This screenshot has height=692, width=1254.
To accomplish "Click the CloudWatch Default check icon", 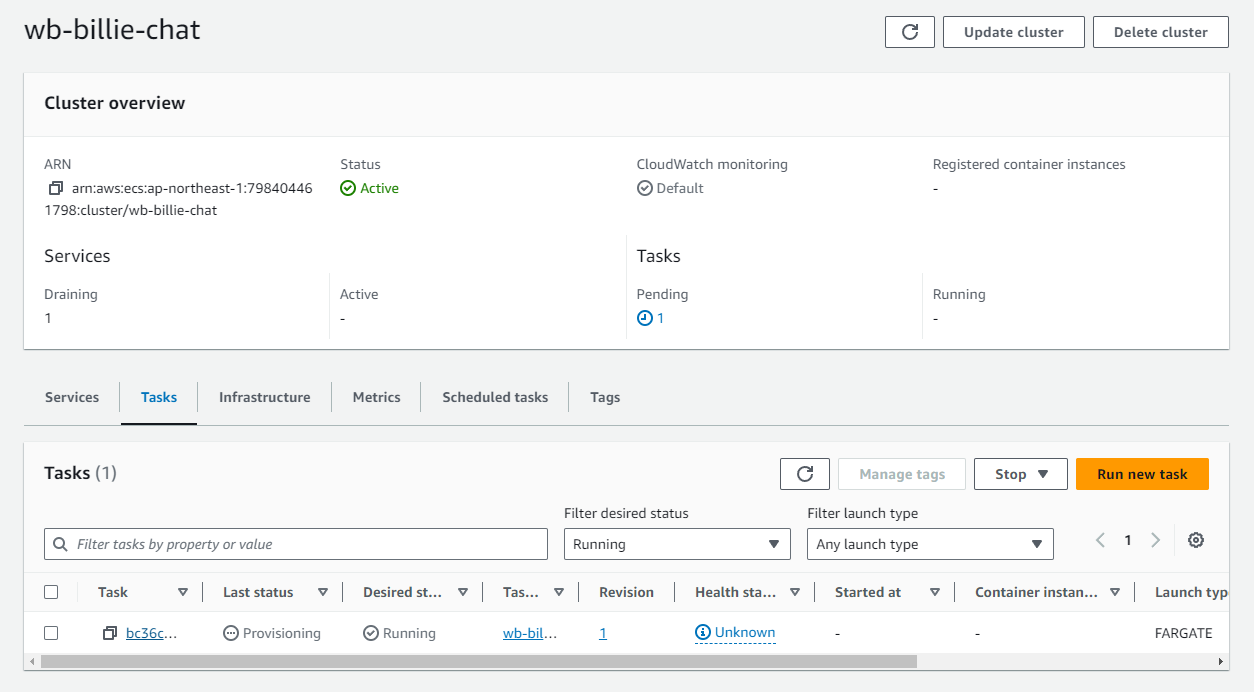I will (x=645, y=188).
